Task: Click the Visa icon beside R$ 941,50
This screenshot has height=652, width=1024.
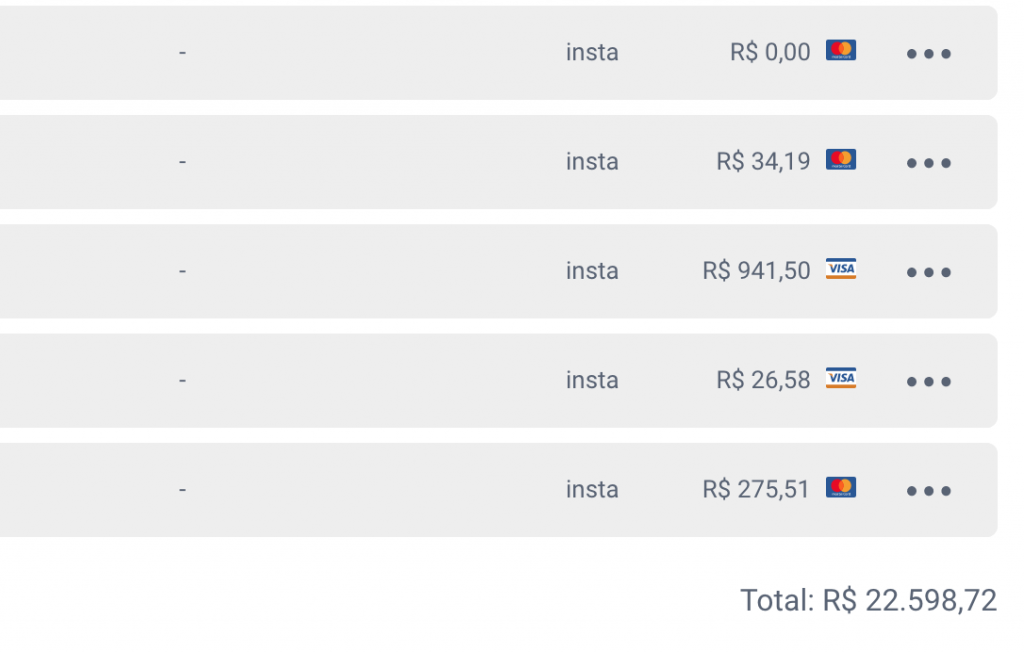Action: [x=840, y=269]
